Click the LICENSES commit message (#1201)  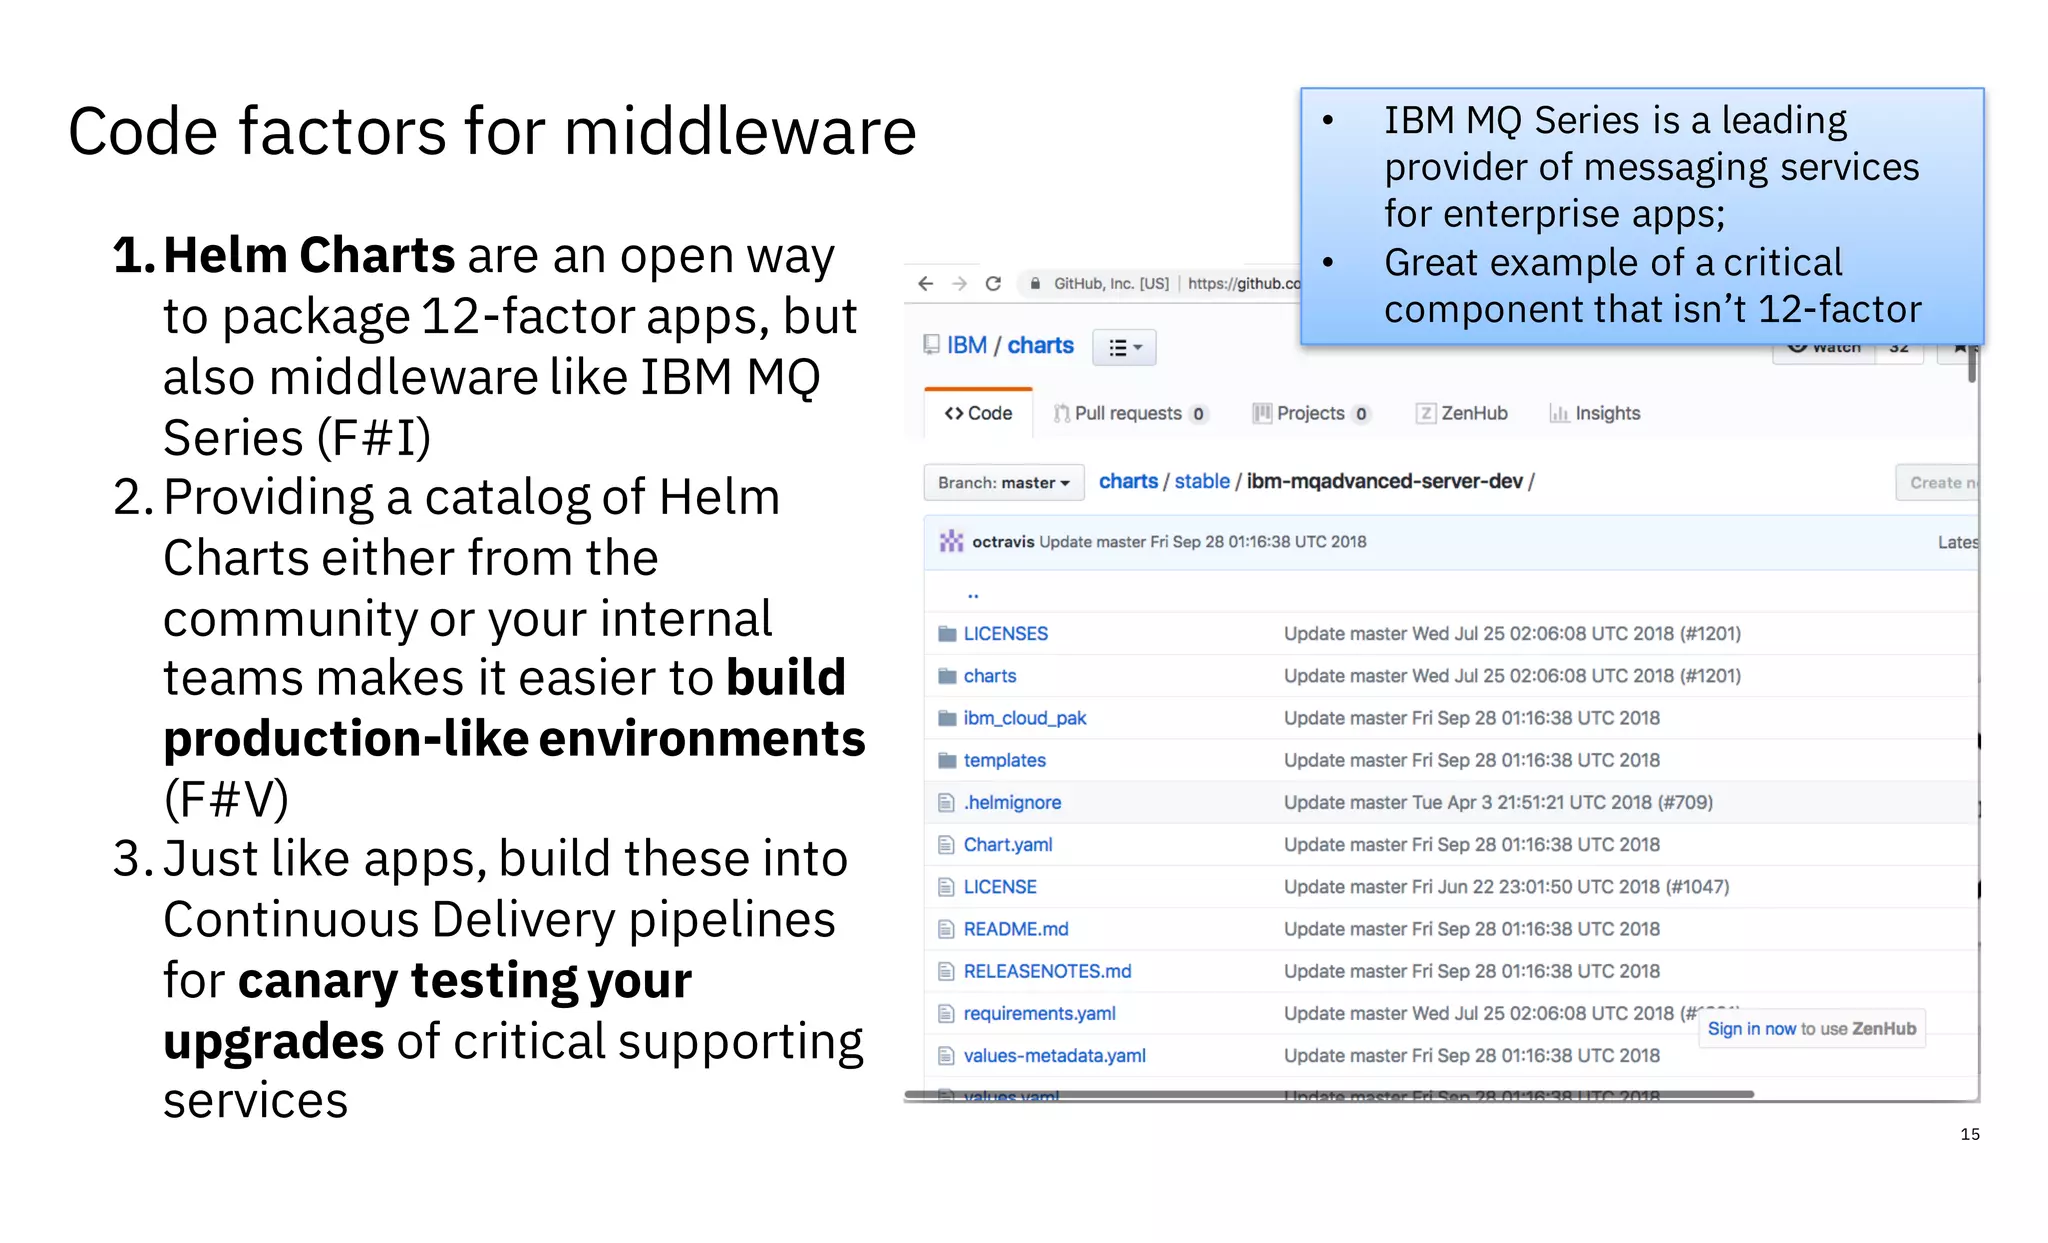coord(1512,634)
